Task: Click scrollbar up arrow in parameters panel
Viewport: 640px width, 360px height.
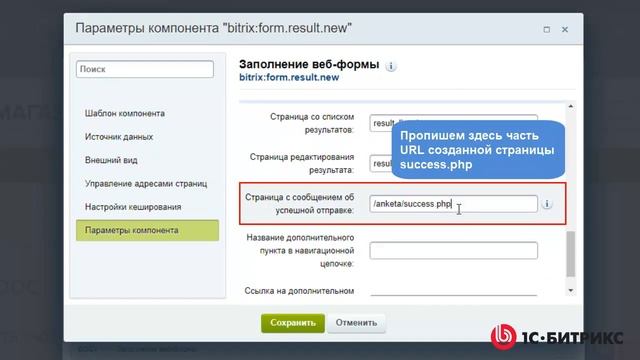Action: (571, 107)
